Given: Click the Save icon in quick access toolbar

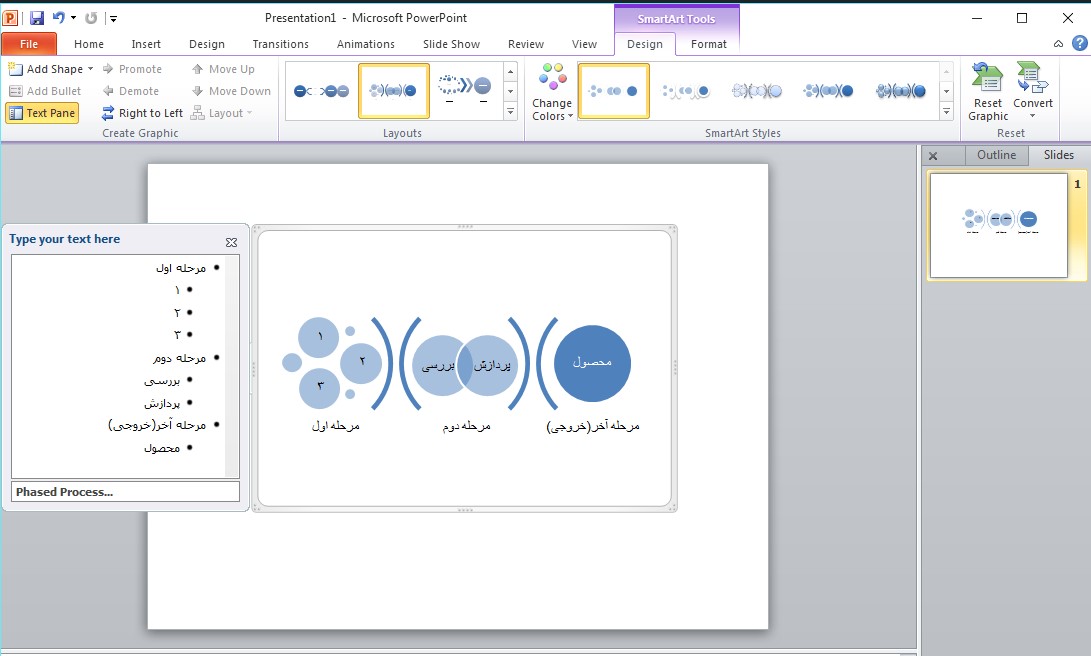Looking at the screenshot, I should [x=37, y=18].
